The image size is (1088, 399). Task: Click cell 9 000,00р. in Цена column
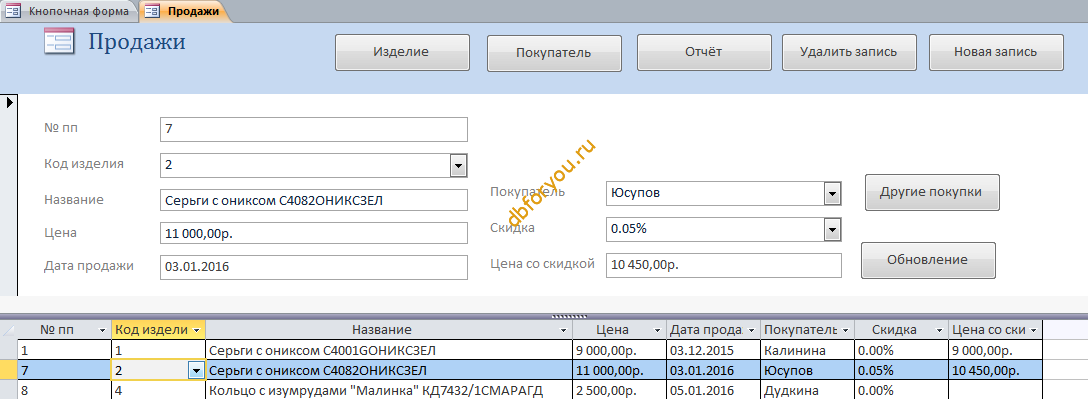620,350
